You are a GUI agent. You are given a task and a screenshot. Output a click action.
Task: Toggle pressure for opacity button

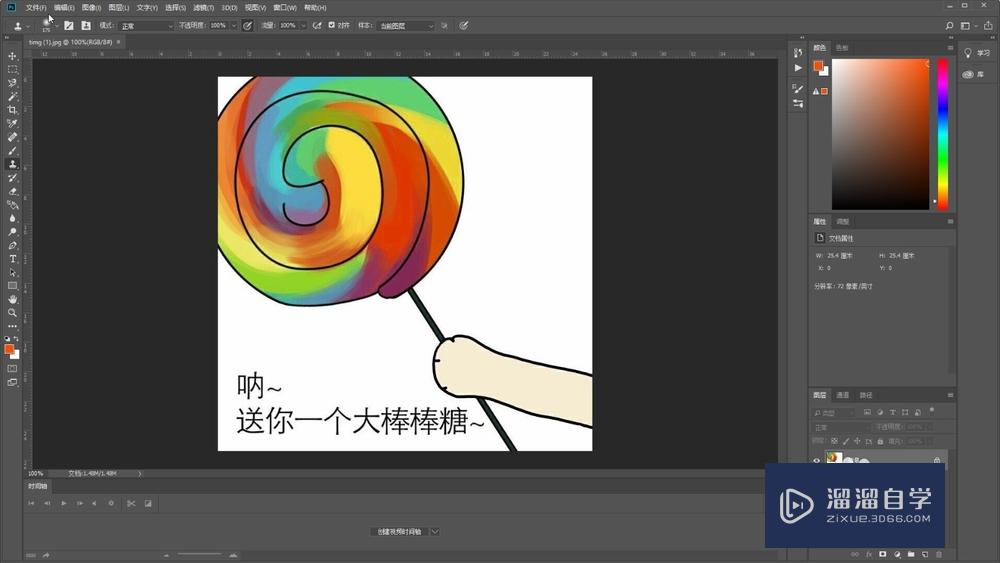pos(247,26)
